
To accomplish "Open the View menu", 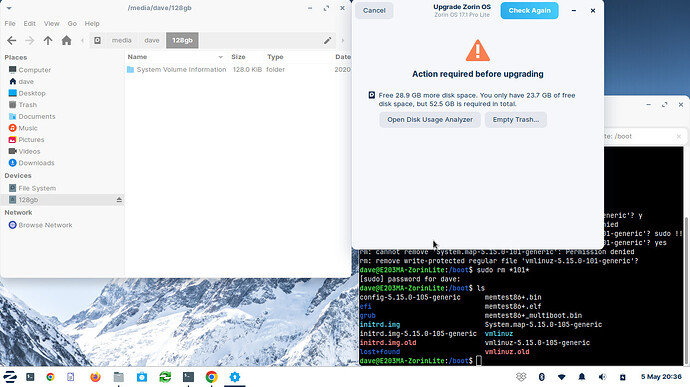I will point(51,23).
